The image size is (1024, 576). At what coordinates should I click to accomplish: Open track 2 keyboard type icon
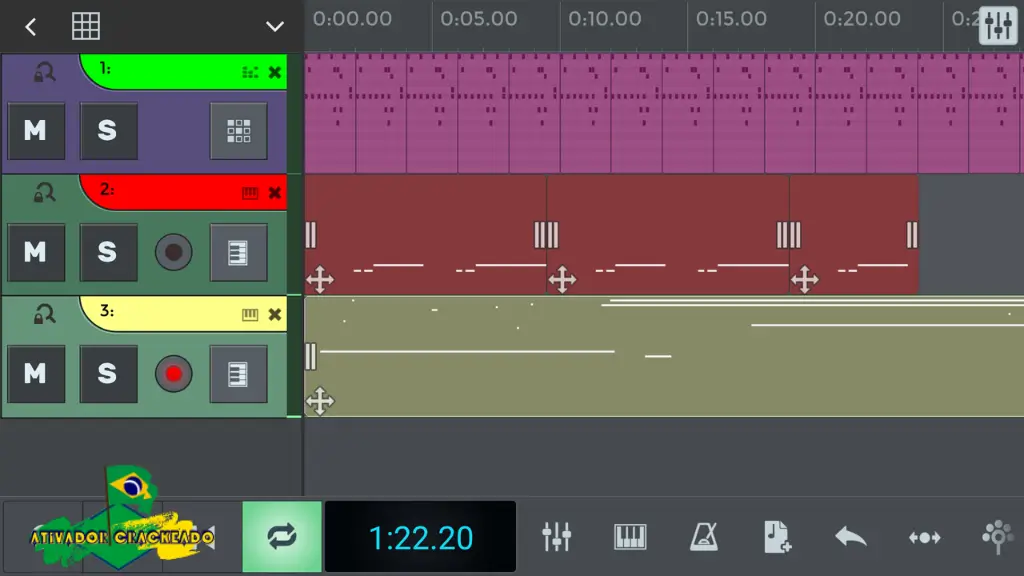[x=250, y=193]
